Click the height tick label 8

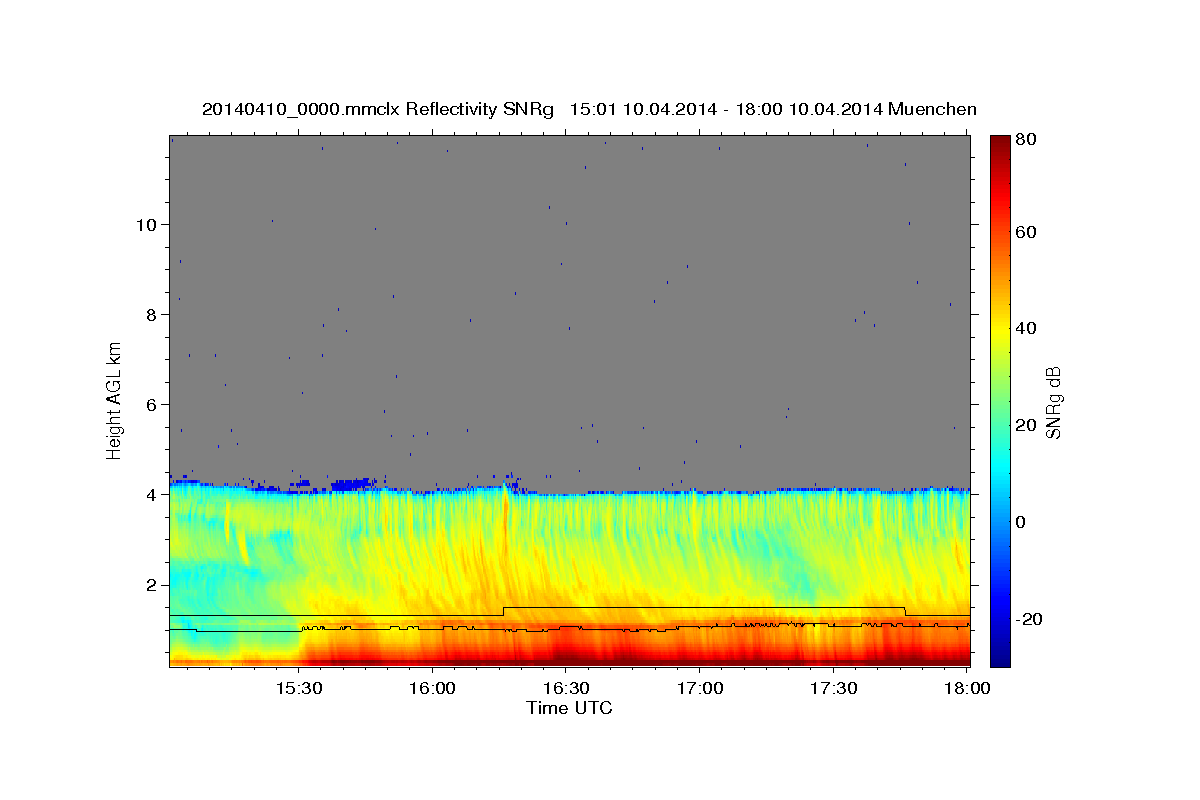[x=153, y=314]
